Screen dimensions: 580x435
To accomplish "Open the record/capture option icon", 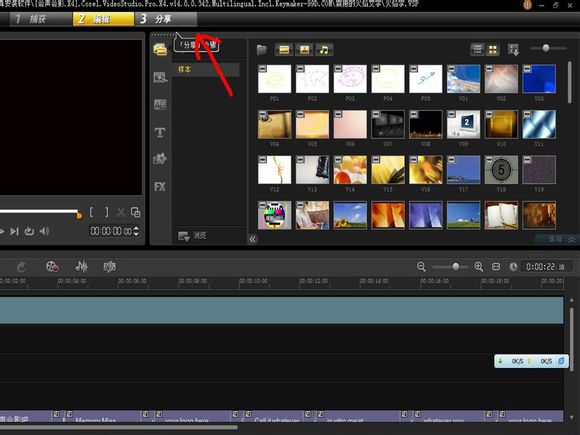I will point(52,267).
